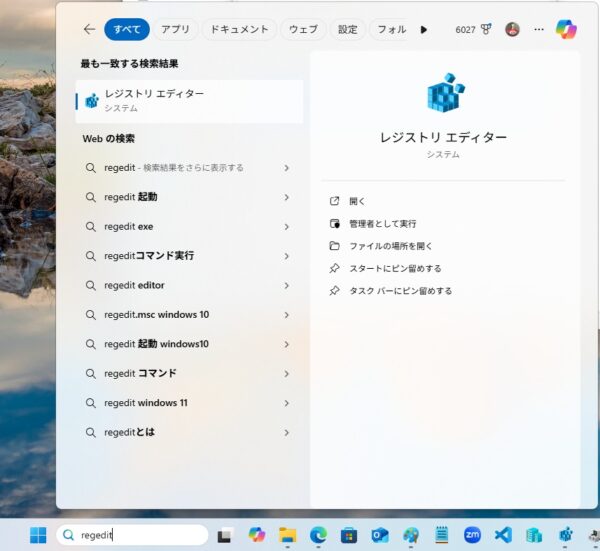Select web suggestion regedit コマンド
This screenshot has width=600, height=551.
coord(188,373)
